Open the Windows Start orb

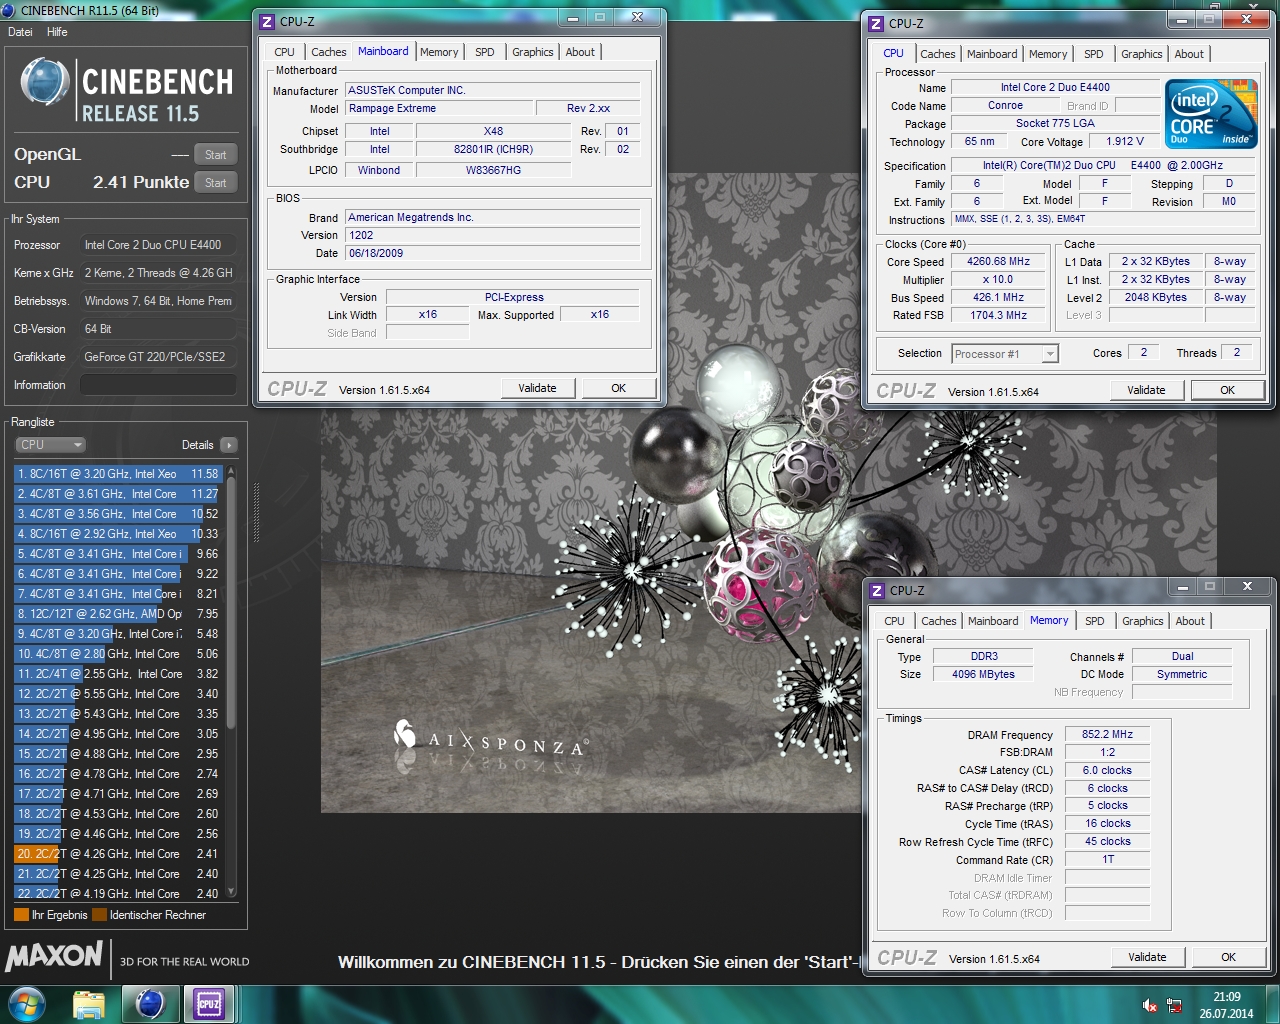click(x=26, y=1003)
